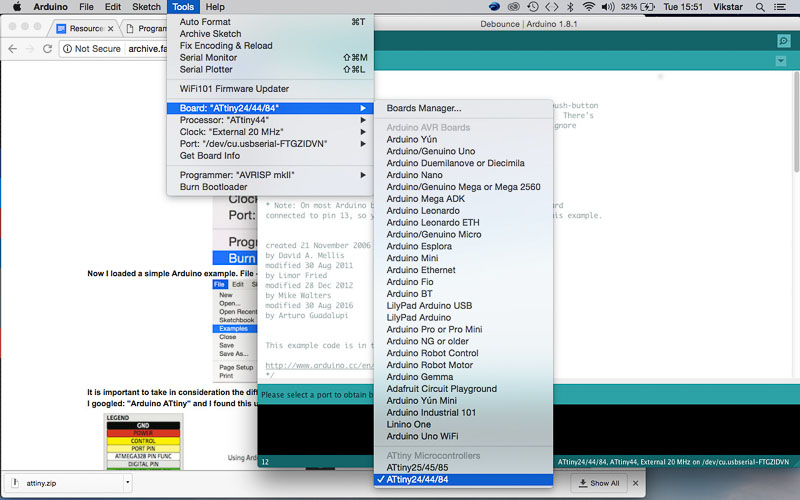Open Boards Manager...
The width and height of the screenshot is (800, 500).
463,108
